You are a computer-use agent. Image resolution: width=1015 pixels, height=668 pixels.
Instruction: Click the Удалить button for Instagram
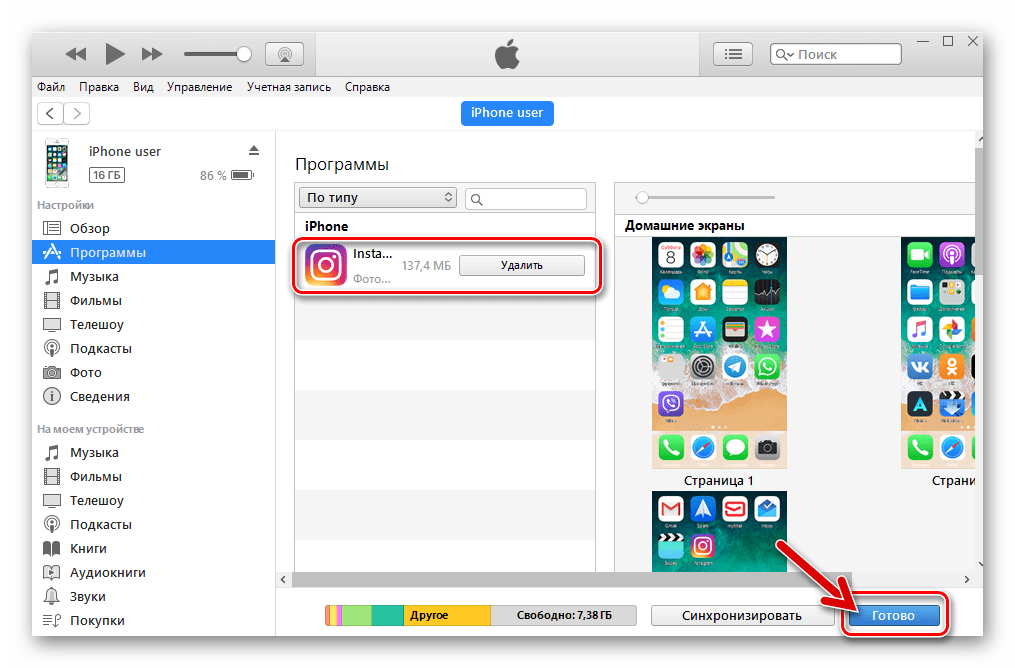522,265
